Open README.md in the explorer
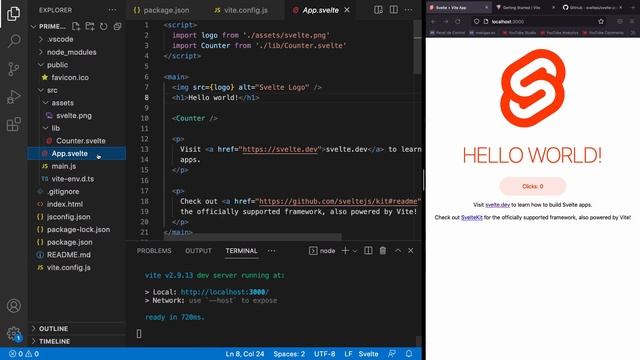The height and width of the screenshot is (360, 640). [69, 255]
